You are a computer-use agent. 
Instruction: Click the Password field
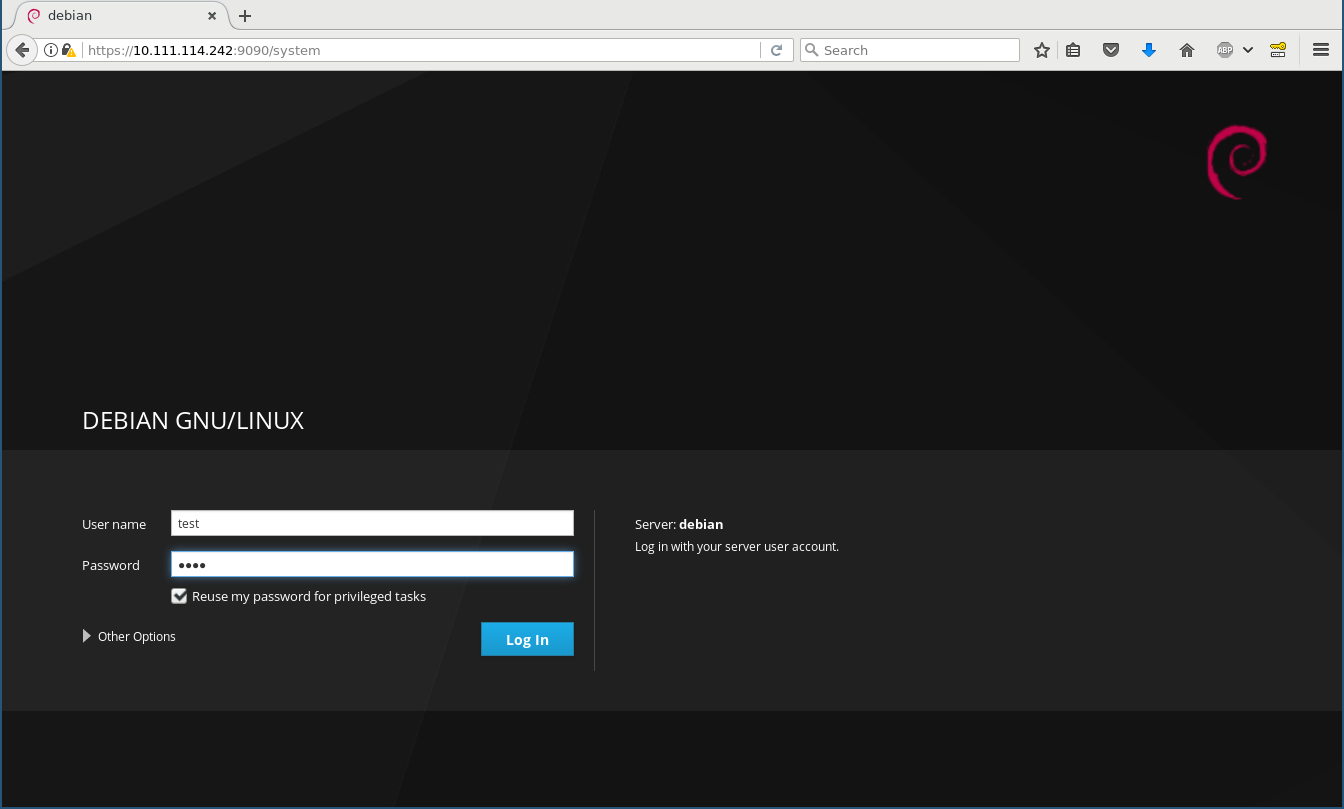coord(373,565)
